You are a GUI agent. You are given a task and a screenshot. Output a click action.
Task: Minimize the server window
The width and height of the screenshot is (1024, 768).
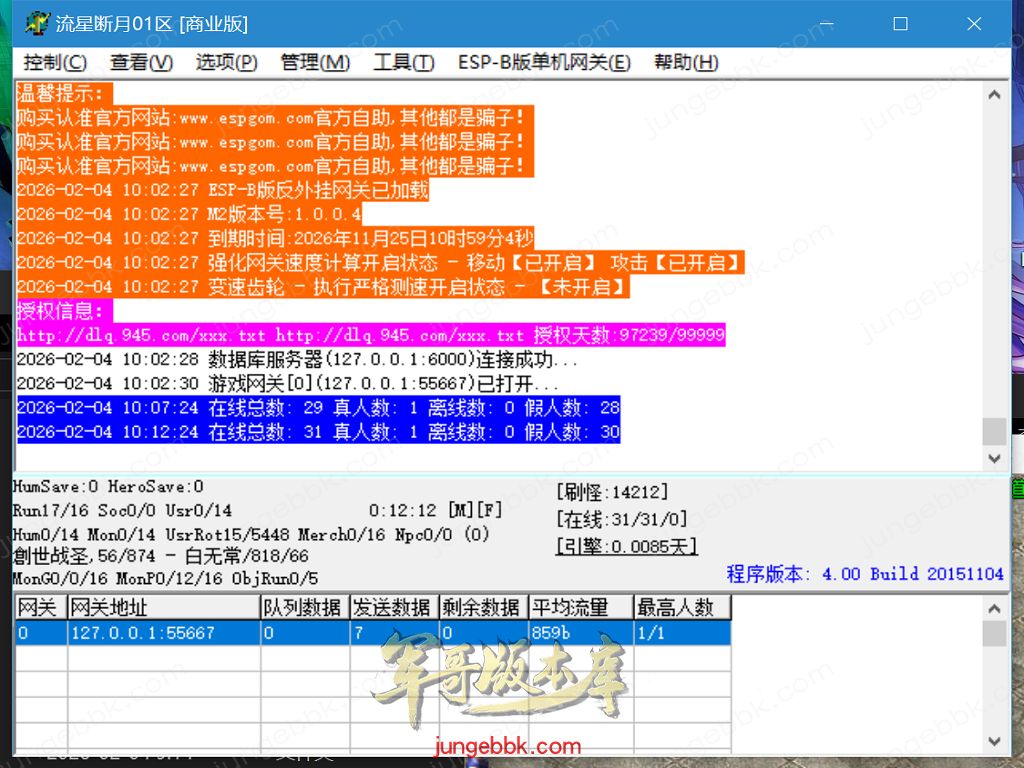[826, 23]
